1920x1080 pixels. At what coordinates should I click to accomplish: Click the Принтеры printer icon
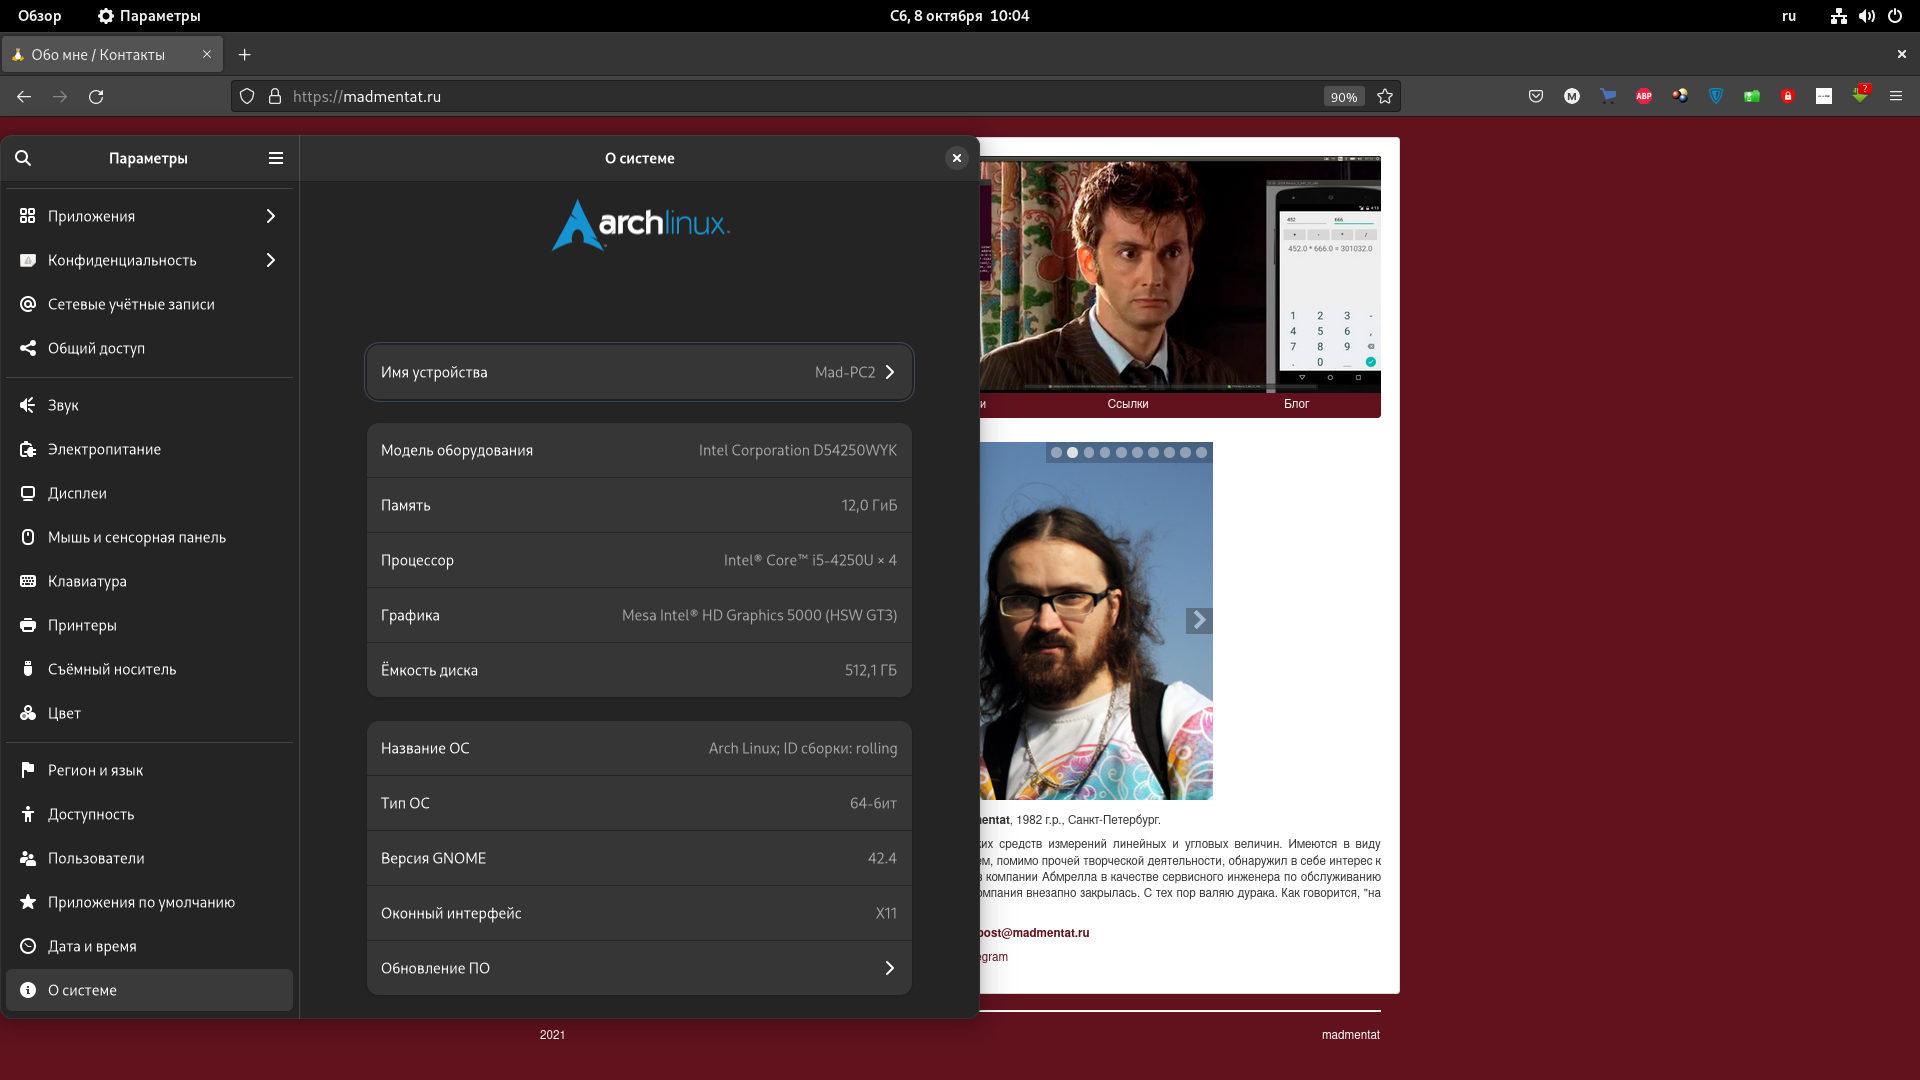[x=28, y=625]
